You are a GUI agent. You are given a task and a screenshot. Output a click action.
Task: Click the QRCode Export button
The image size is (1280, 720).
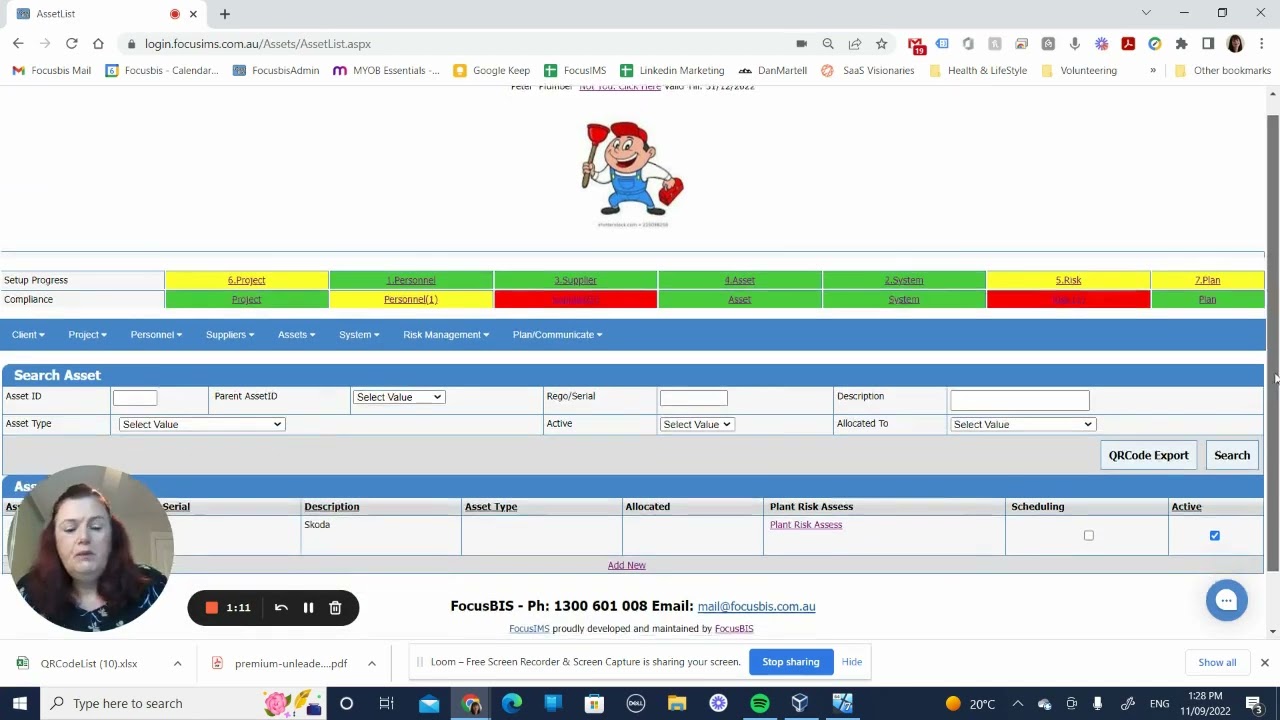click(x=1148, y=455)
